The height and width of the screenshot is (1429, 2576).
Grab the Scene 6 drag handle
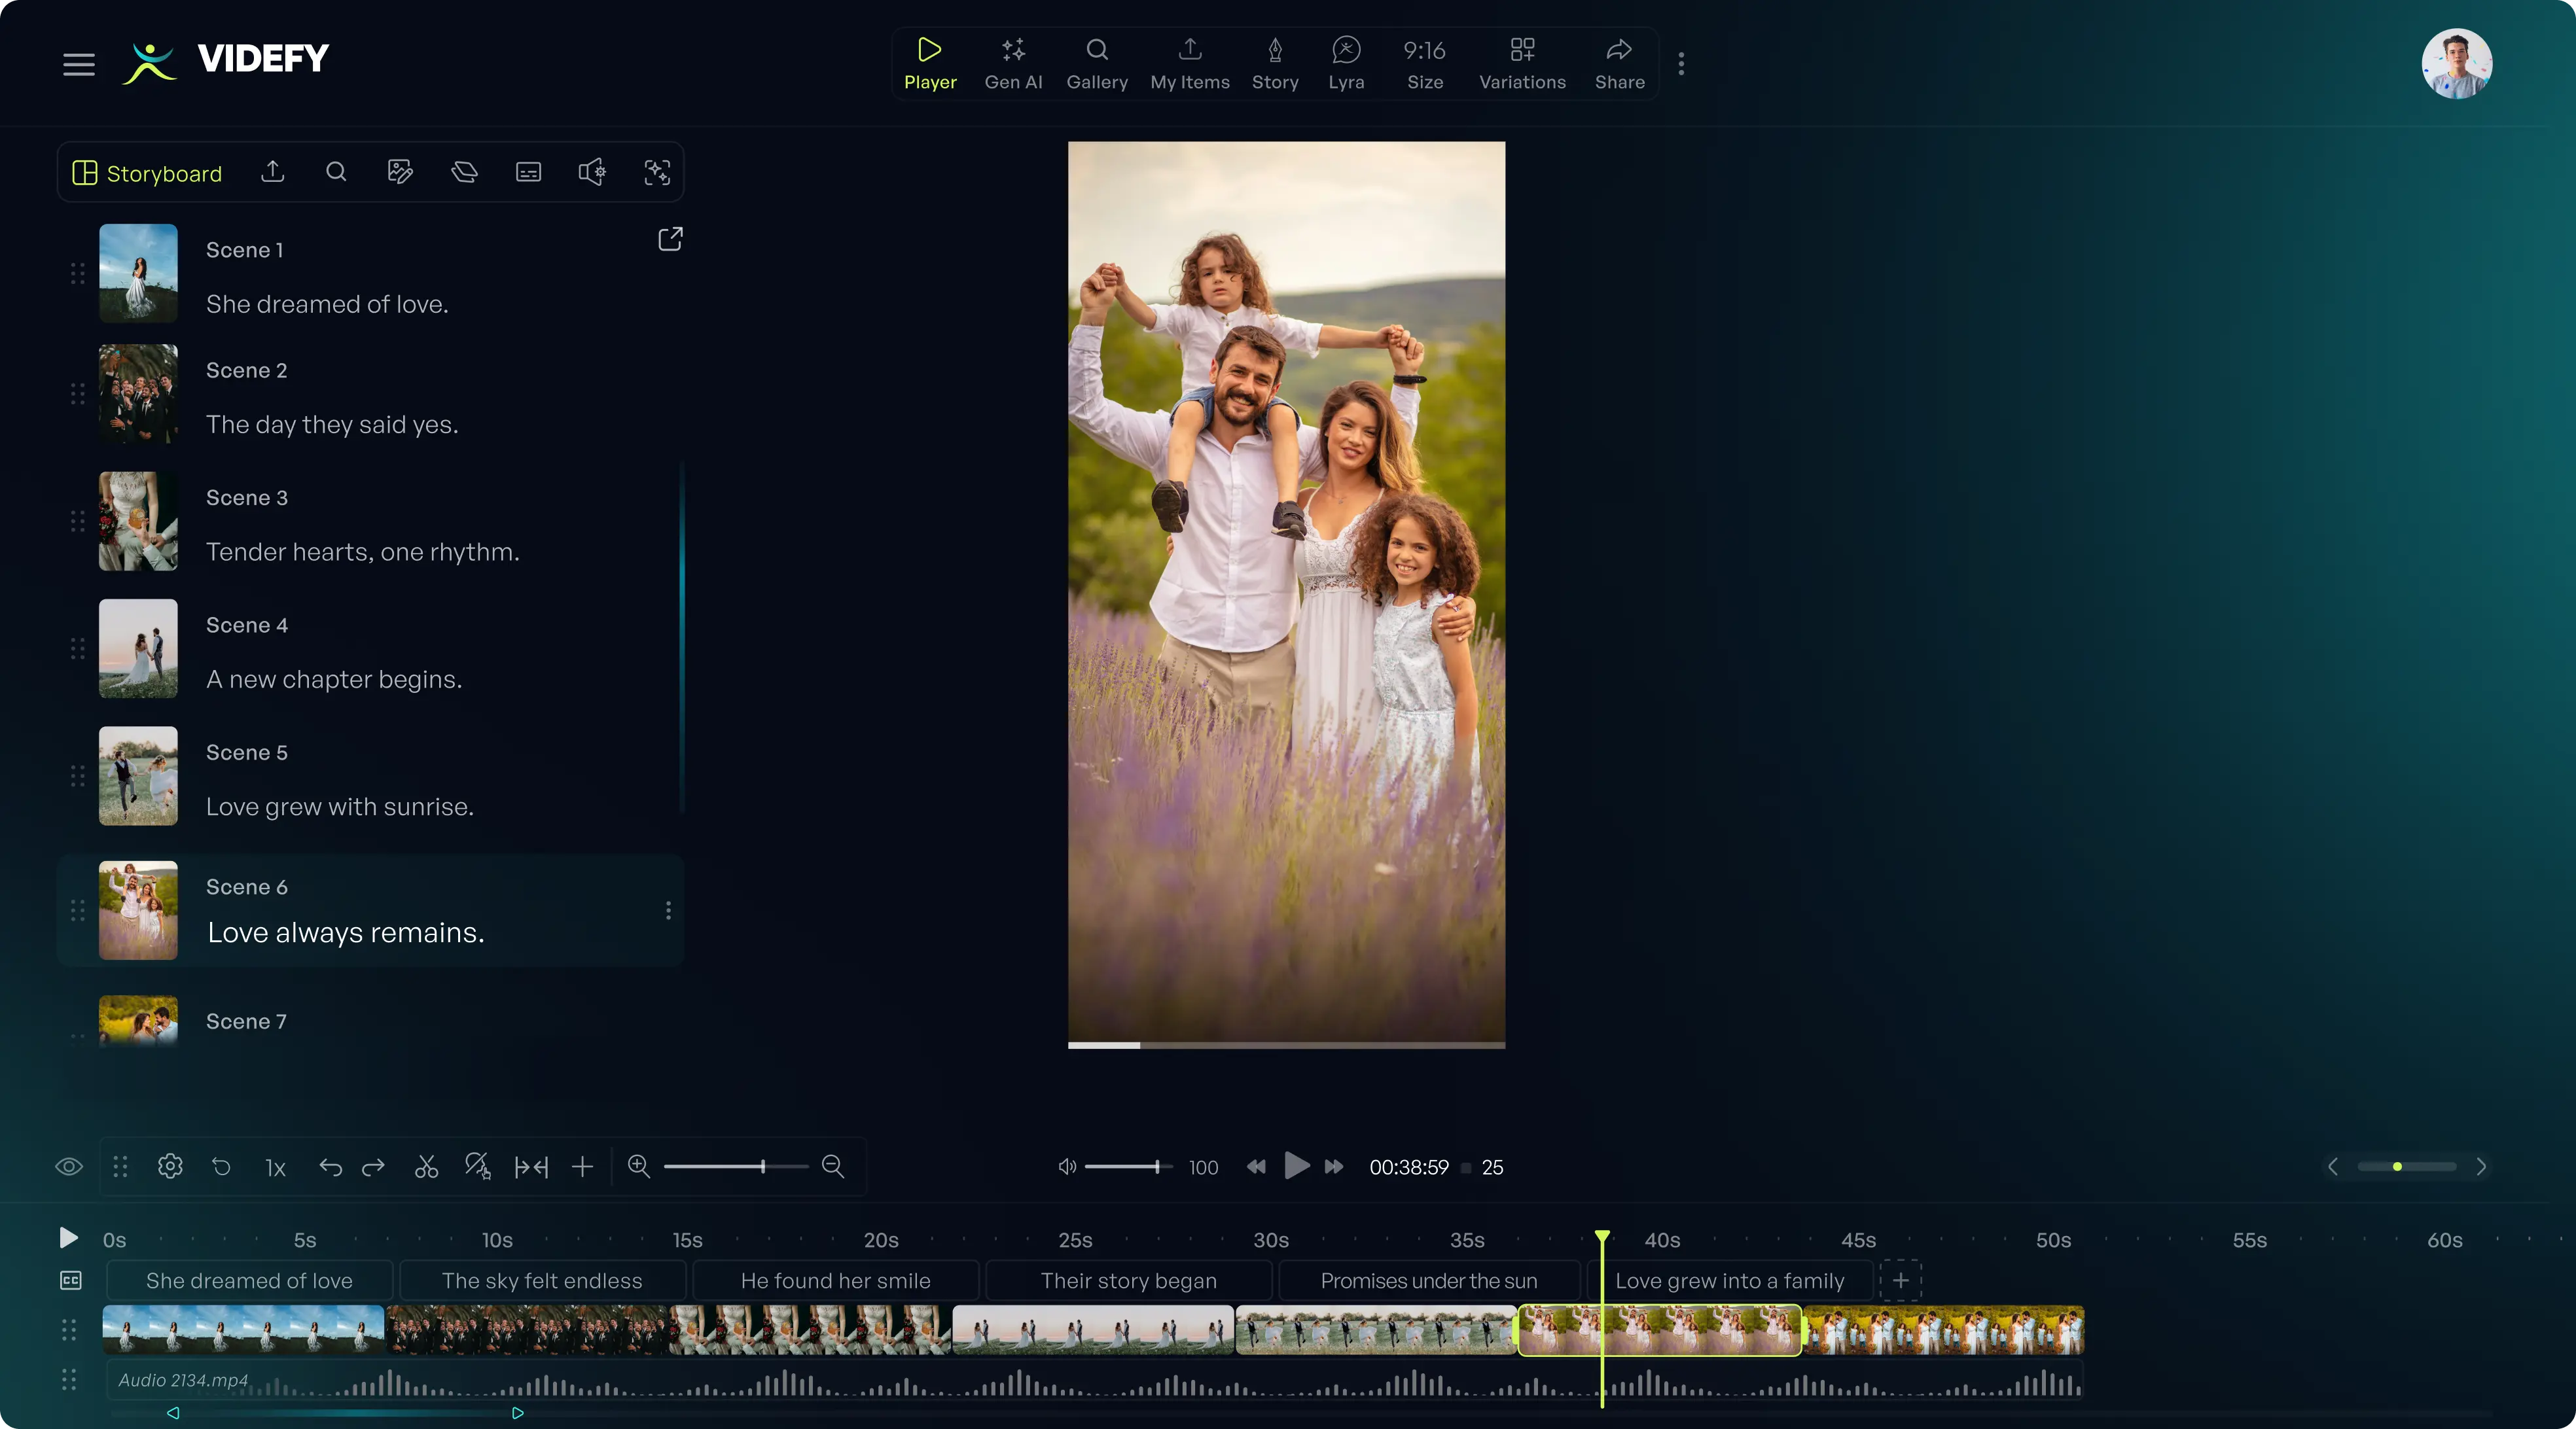(x=77, y=910)
